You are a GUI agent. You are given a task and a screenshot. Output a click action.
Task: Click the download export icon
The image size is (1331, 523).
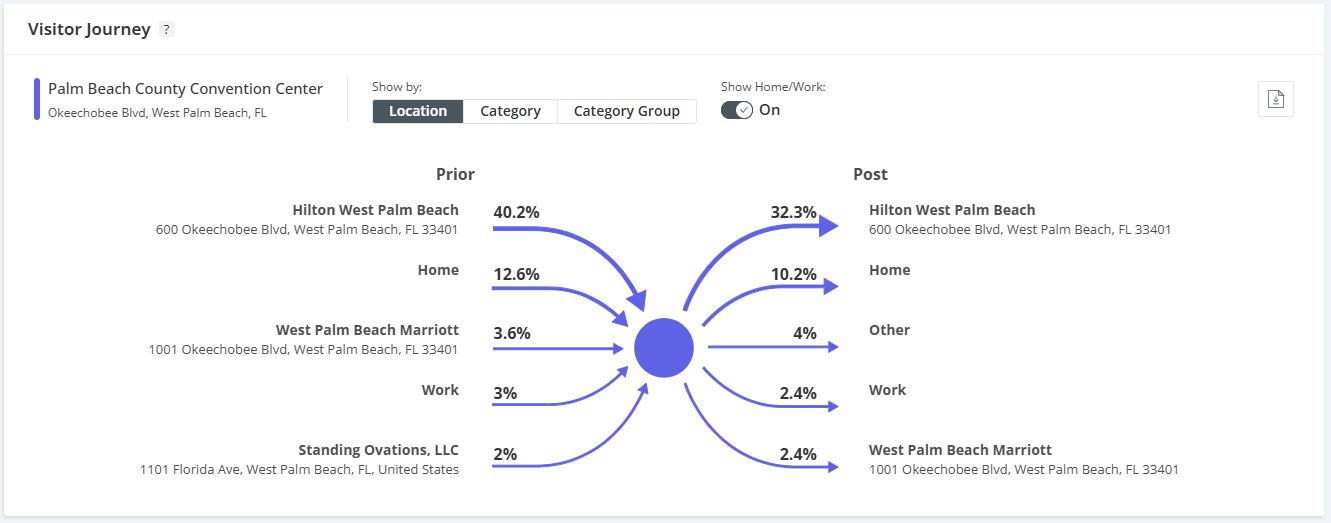(x=1275, y=99)
